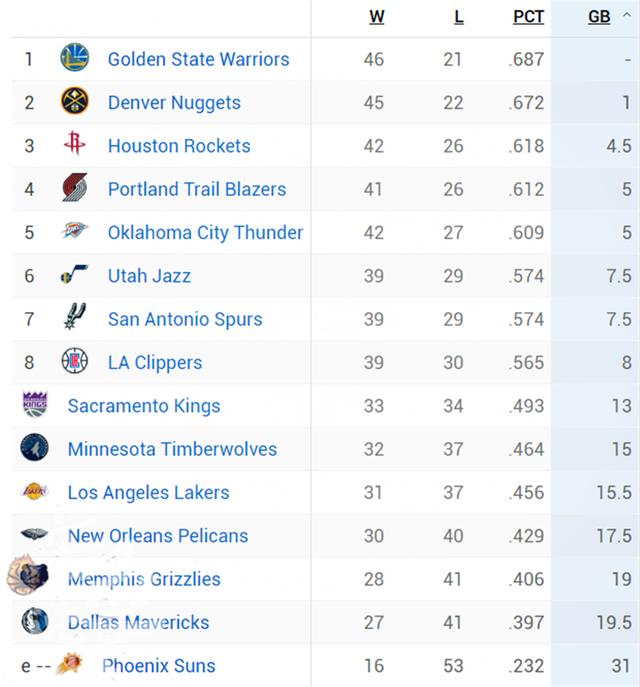
Task: Click the San Antonio Spurs logo
Action: (74, 316)
